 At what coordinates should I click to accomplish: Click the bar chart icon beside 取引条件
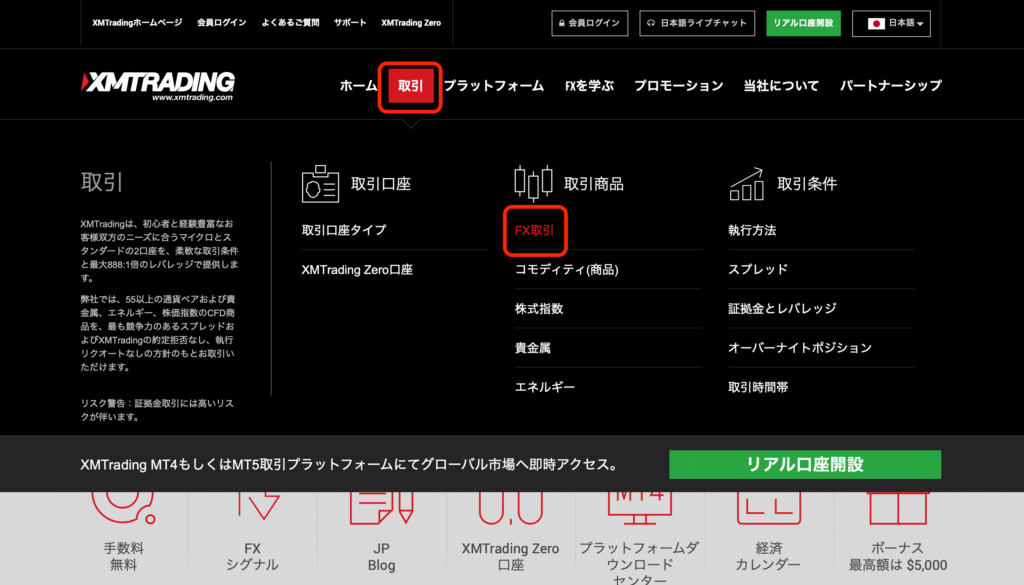point(746,184)
